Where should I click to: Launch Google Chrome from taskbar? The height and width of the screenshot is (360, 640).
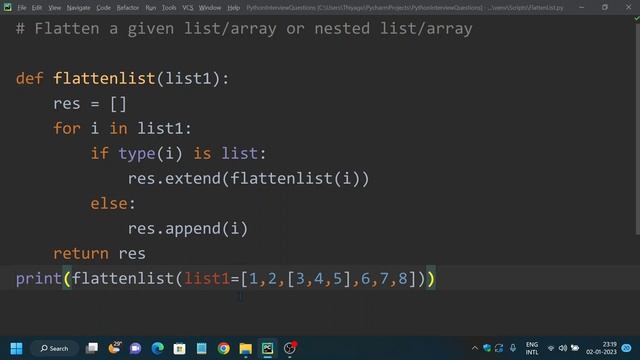click(223, 348)
